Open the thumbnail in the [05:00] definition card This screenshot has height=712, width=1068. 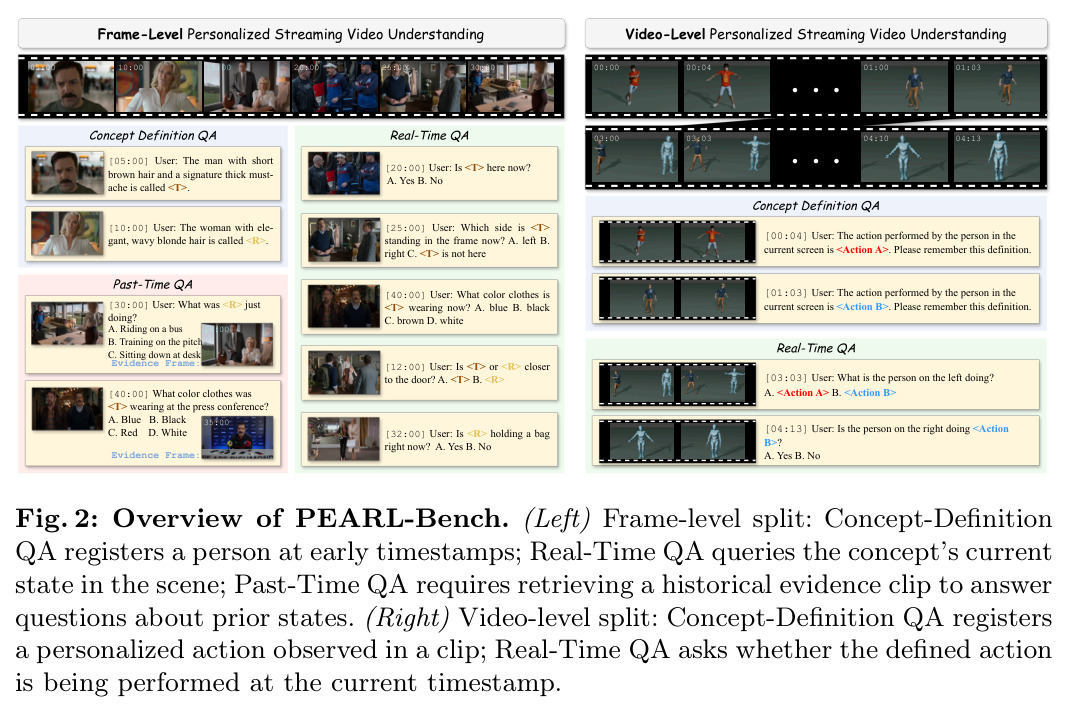tap(67, 173)
